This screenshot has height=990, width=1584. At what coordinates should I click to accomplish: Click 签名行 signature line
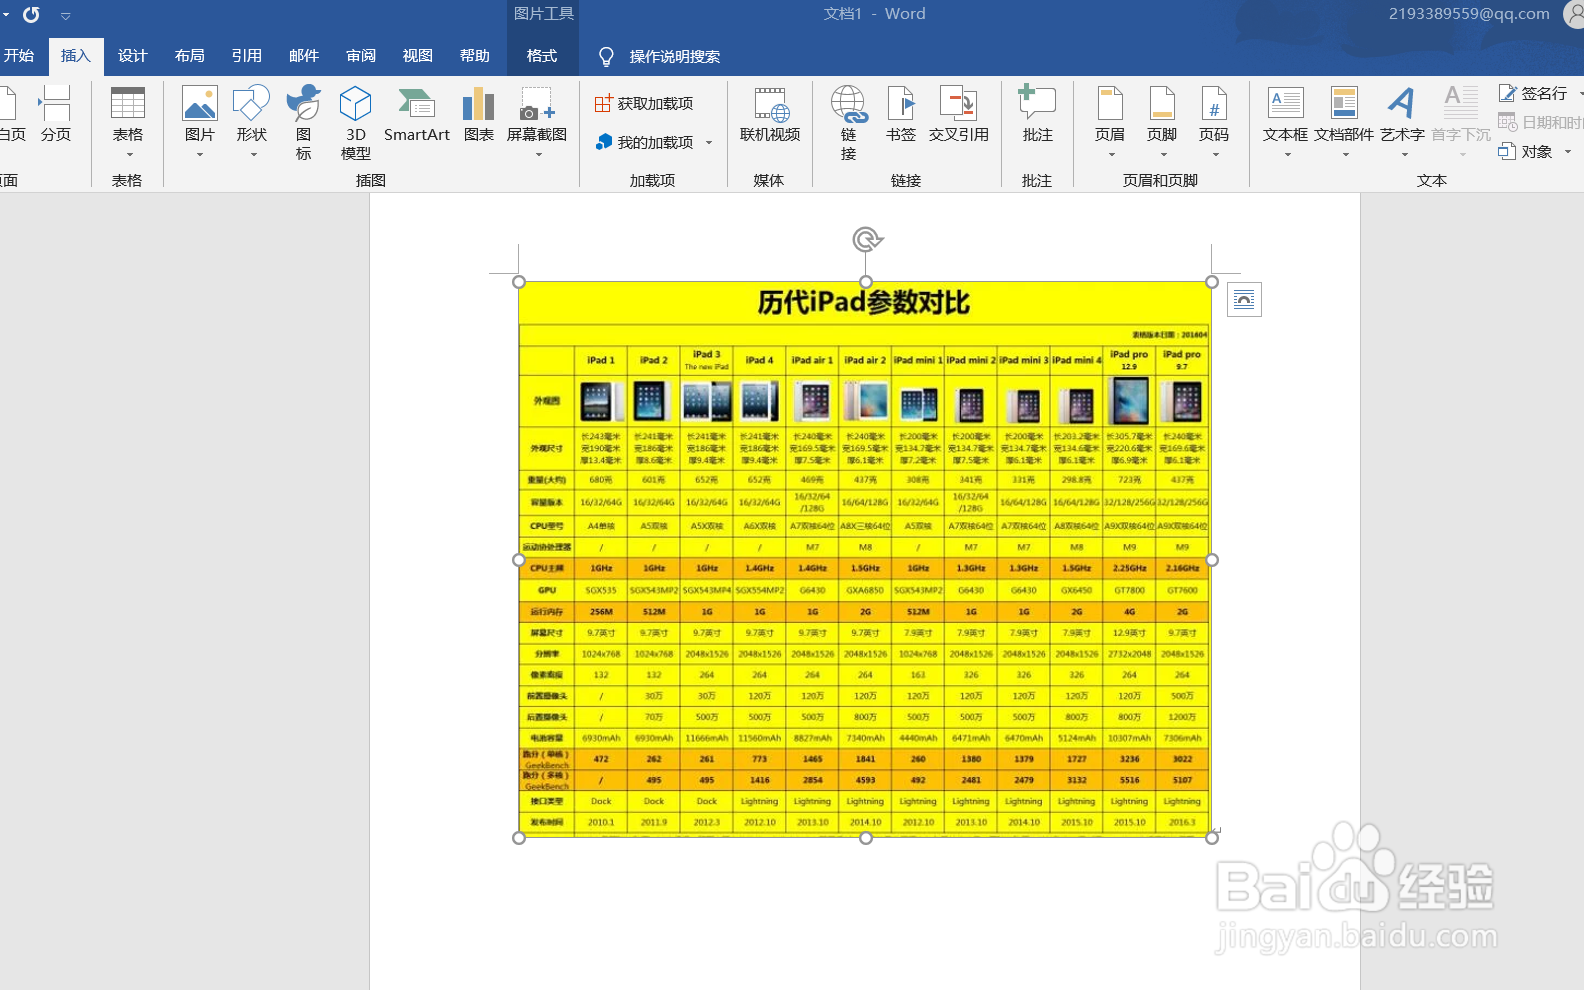tap(1533, 93)
